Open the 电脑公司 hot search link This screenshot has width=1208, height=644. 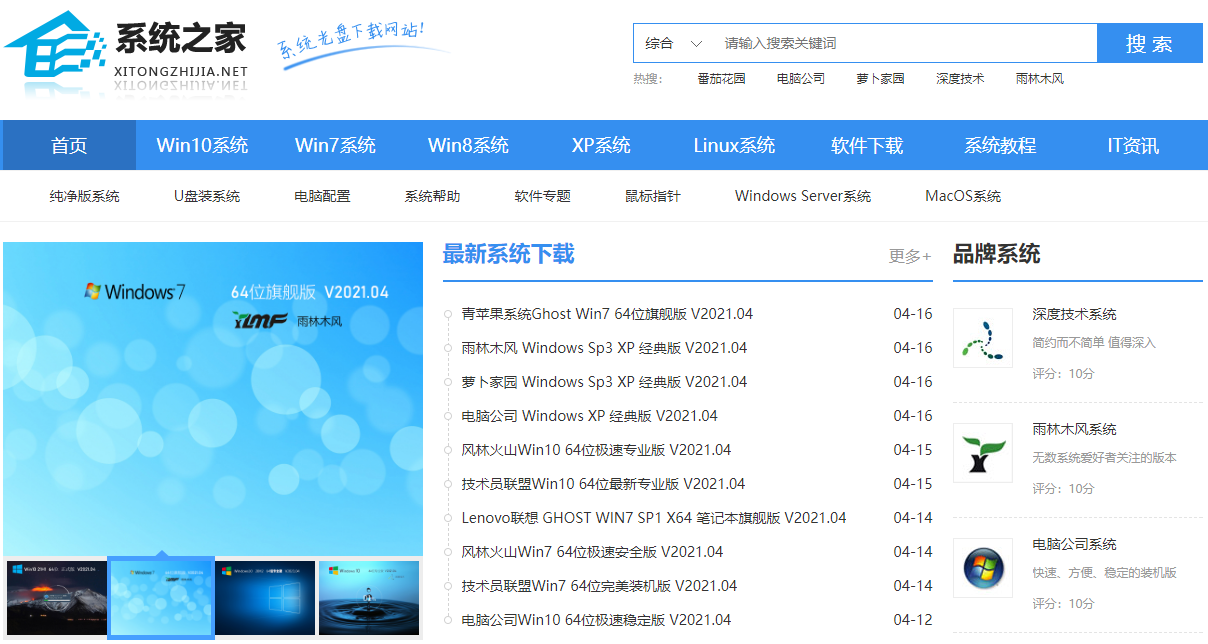pyautogui.click(x=801, y=78)
